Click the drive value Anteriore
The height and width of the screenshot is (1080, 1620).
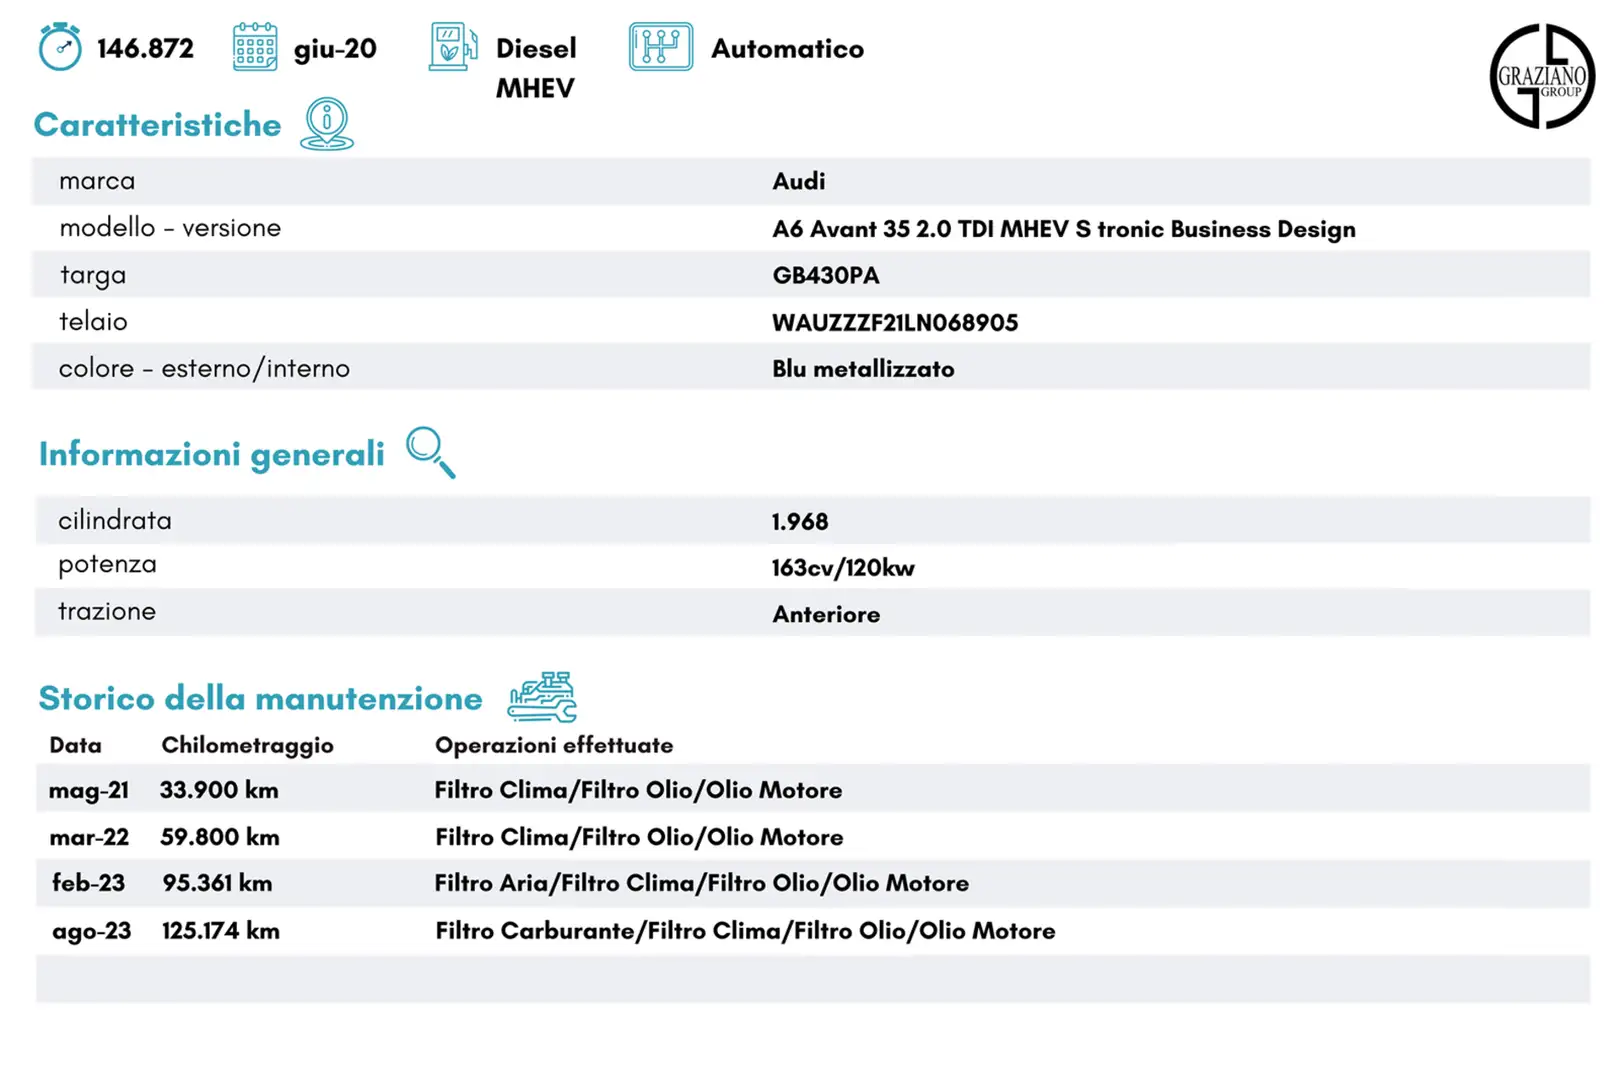[x=826, y=614]
